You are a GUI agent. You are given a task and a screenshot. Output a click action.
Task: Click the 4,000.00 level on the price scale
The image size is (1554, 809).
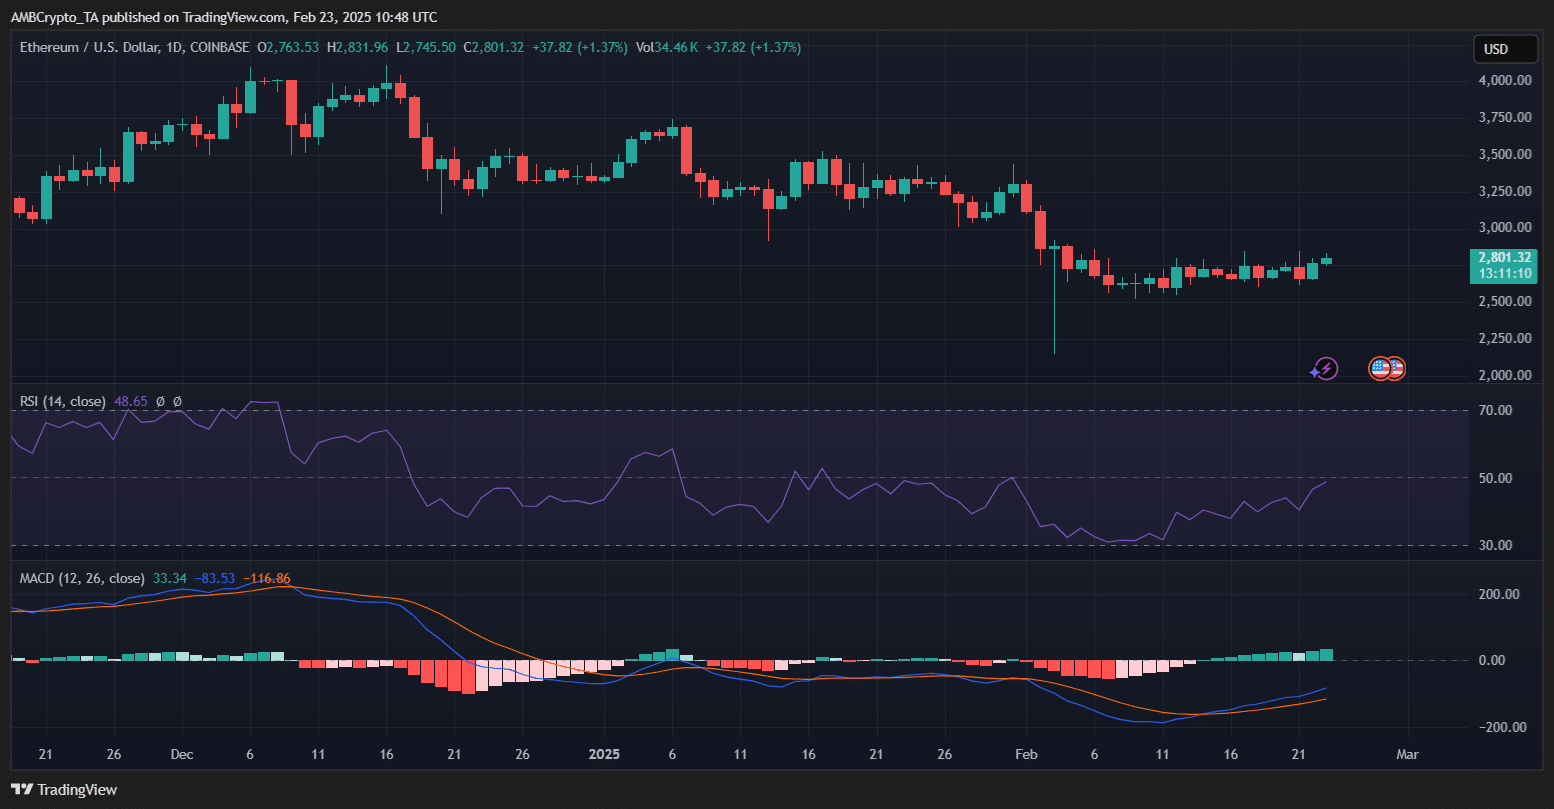click(x=1505, y=80)
